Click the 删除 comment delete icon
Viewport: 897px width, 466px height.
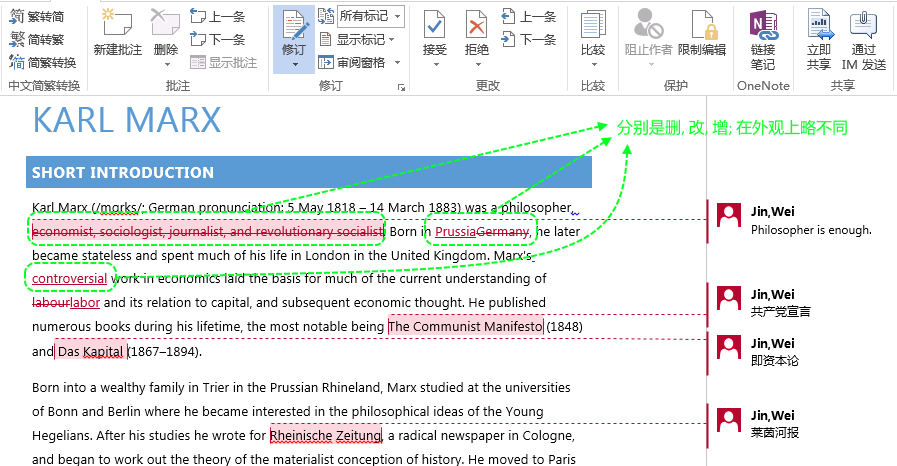click(165, 23)
